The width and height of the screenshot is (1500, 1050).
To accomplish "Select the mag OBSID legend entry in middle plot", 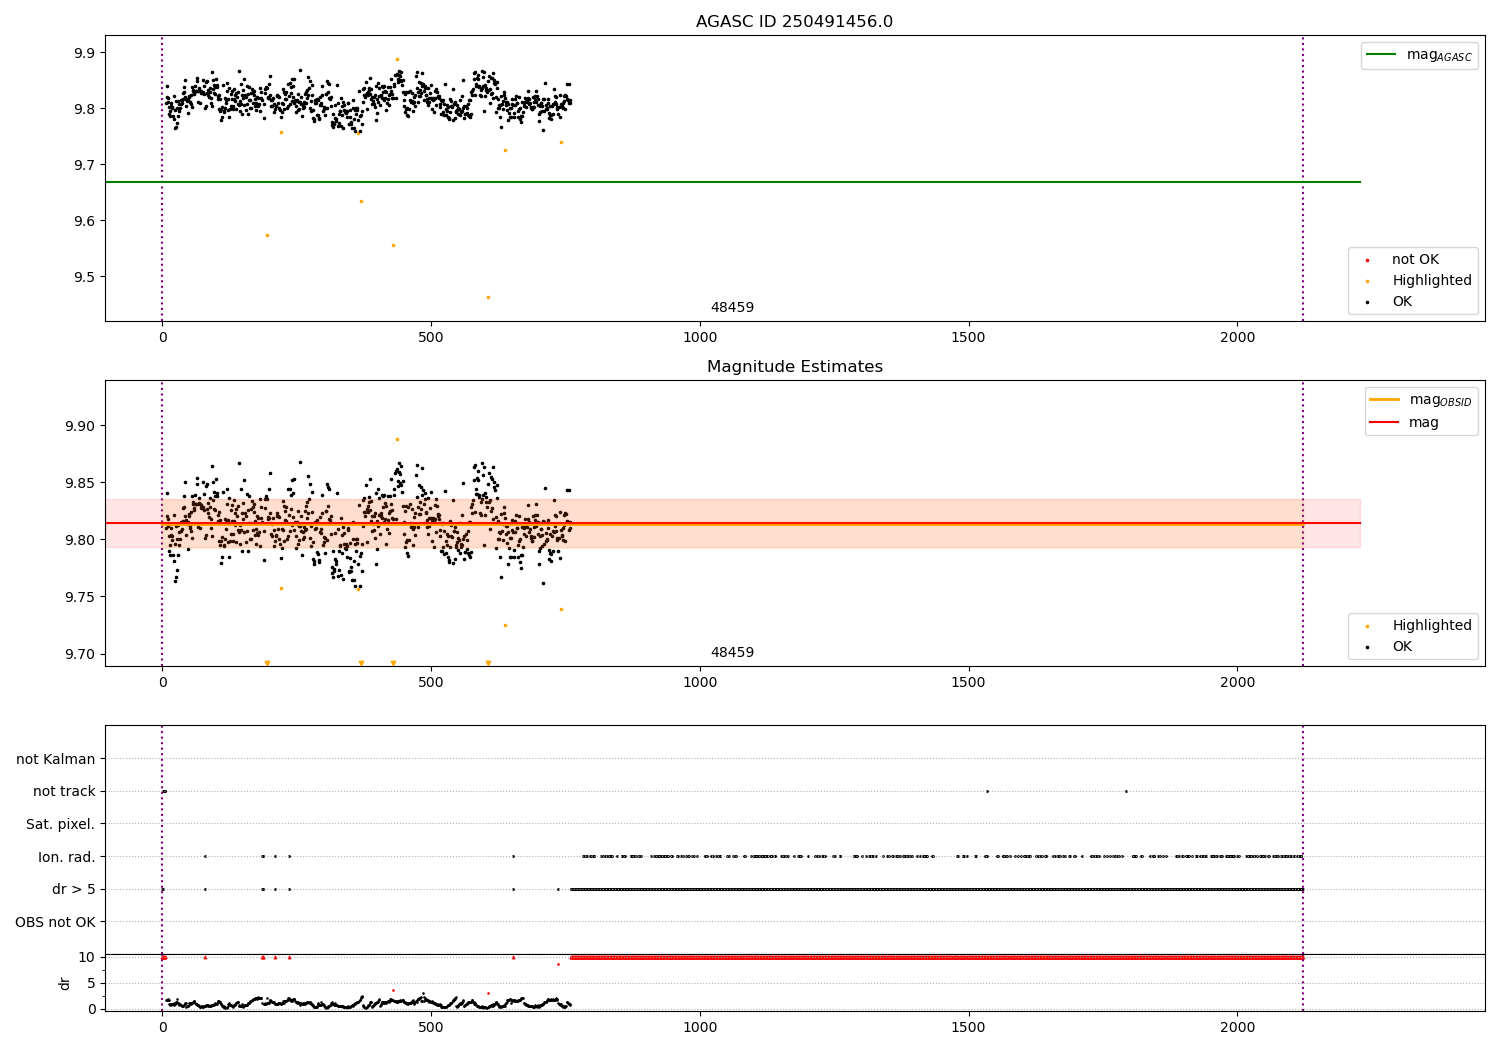I will click(x=1421, y=400).
